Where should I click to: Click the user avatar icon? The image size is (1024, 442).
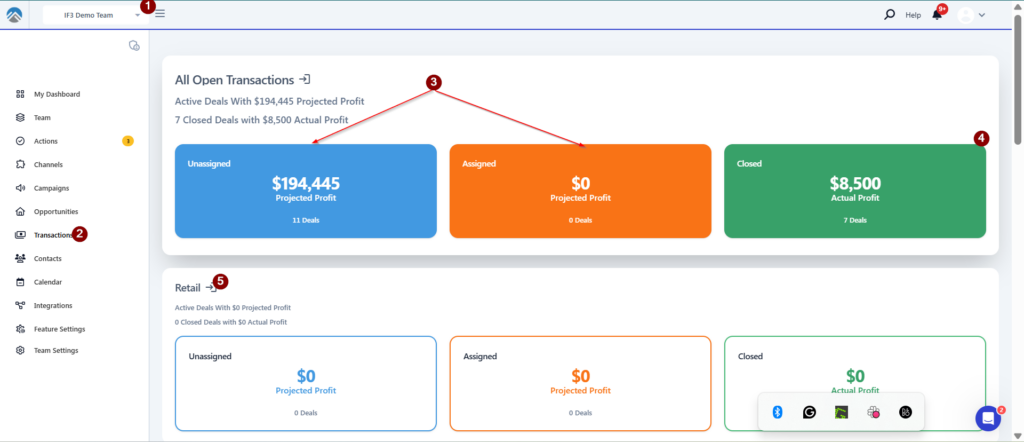[x=965, y=15]
